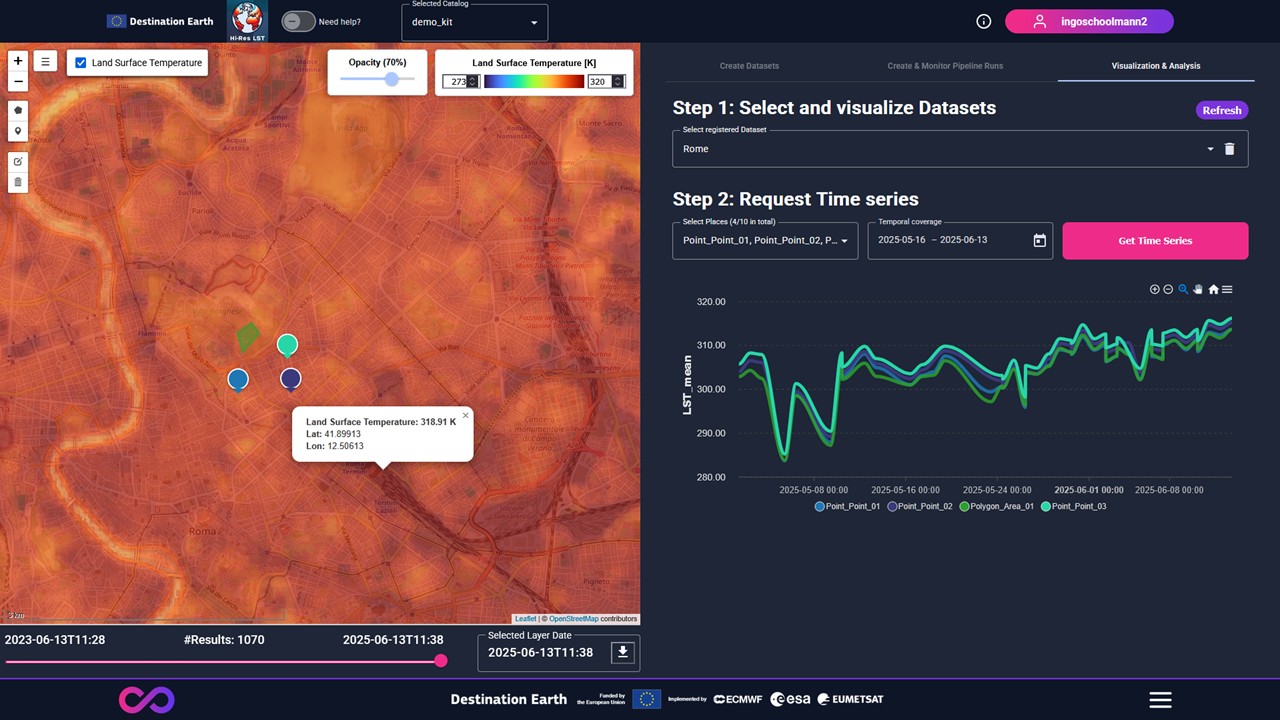The width and height of the screenshot is (1280, 720).
Task: Uncheck the Land Surface Temperature layer checkbox
Action: [x=82, y=62]
